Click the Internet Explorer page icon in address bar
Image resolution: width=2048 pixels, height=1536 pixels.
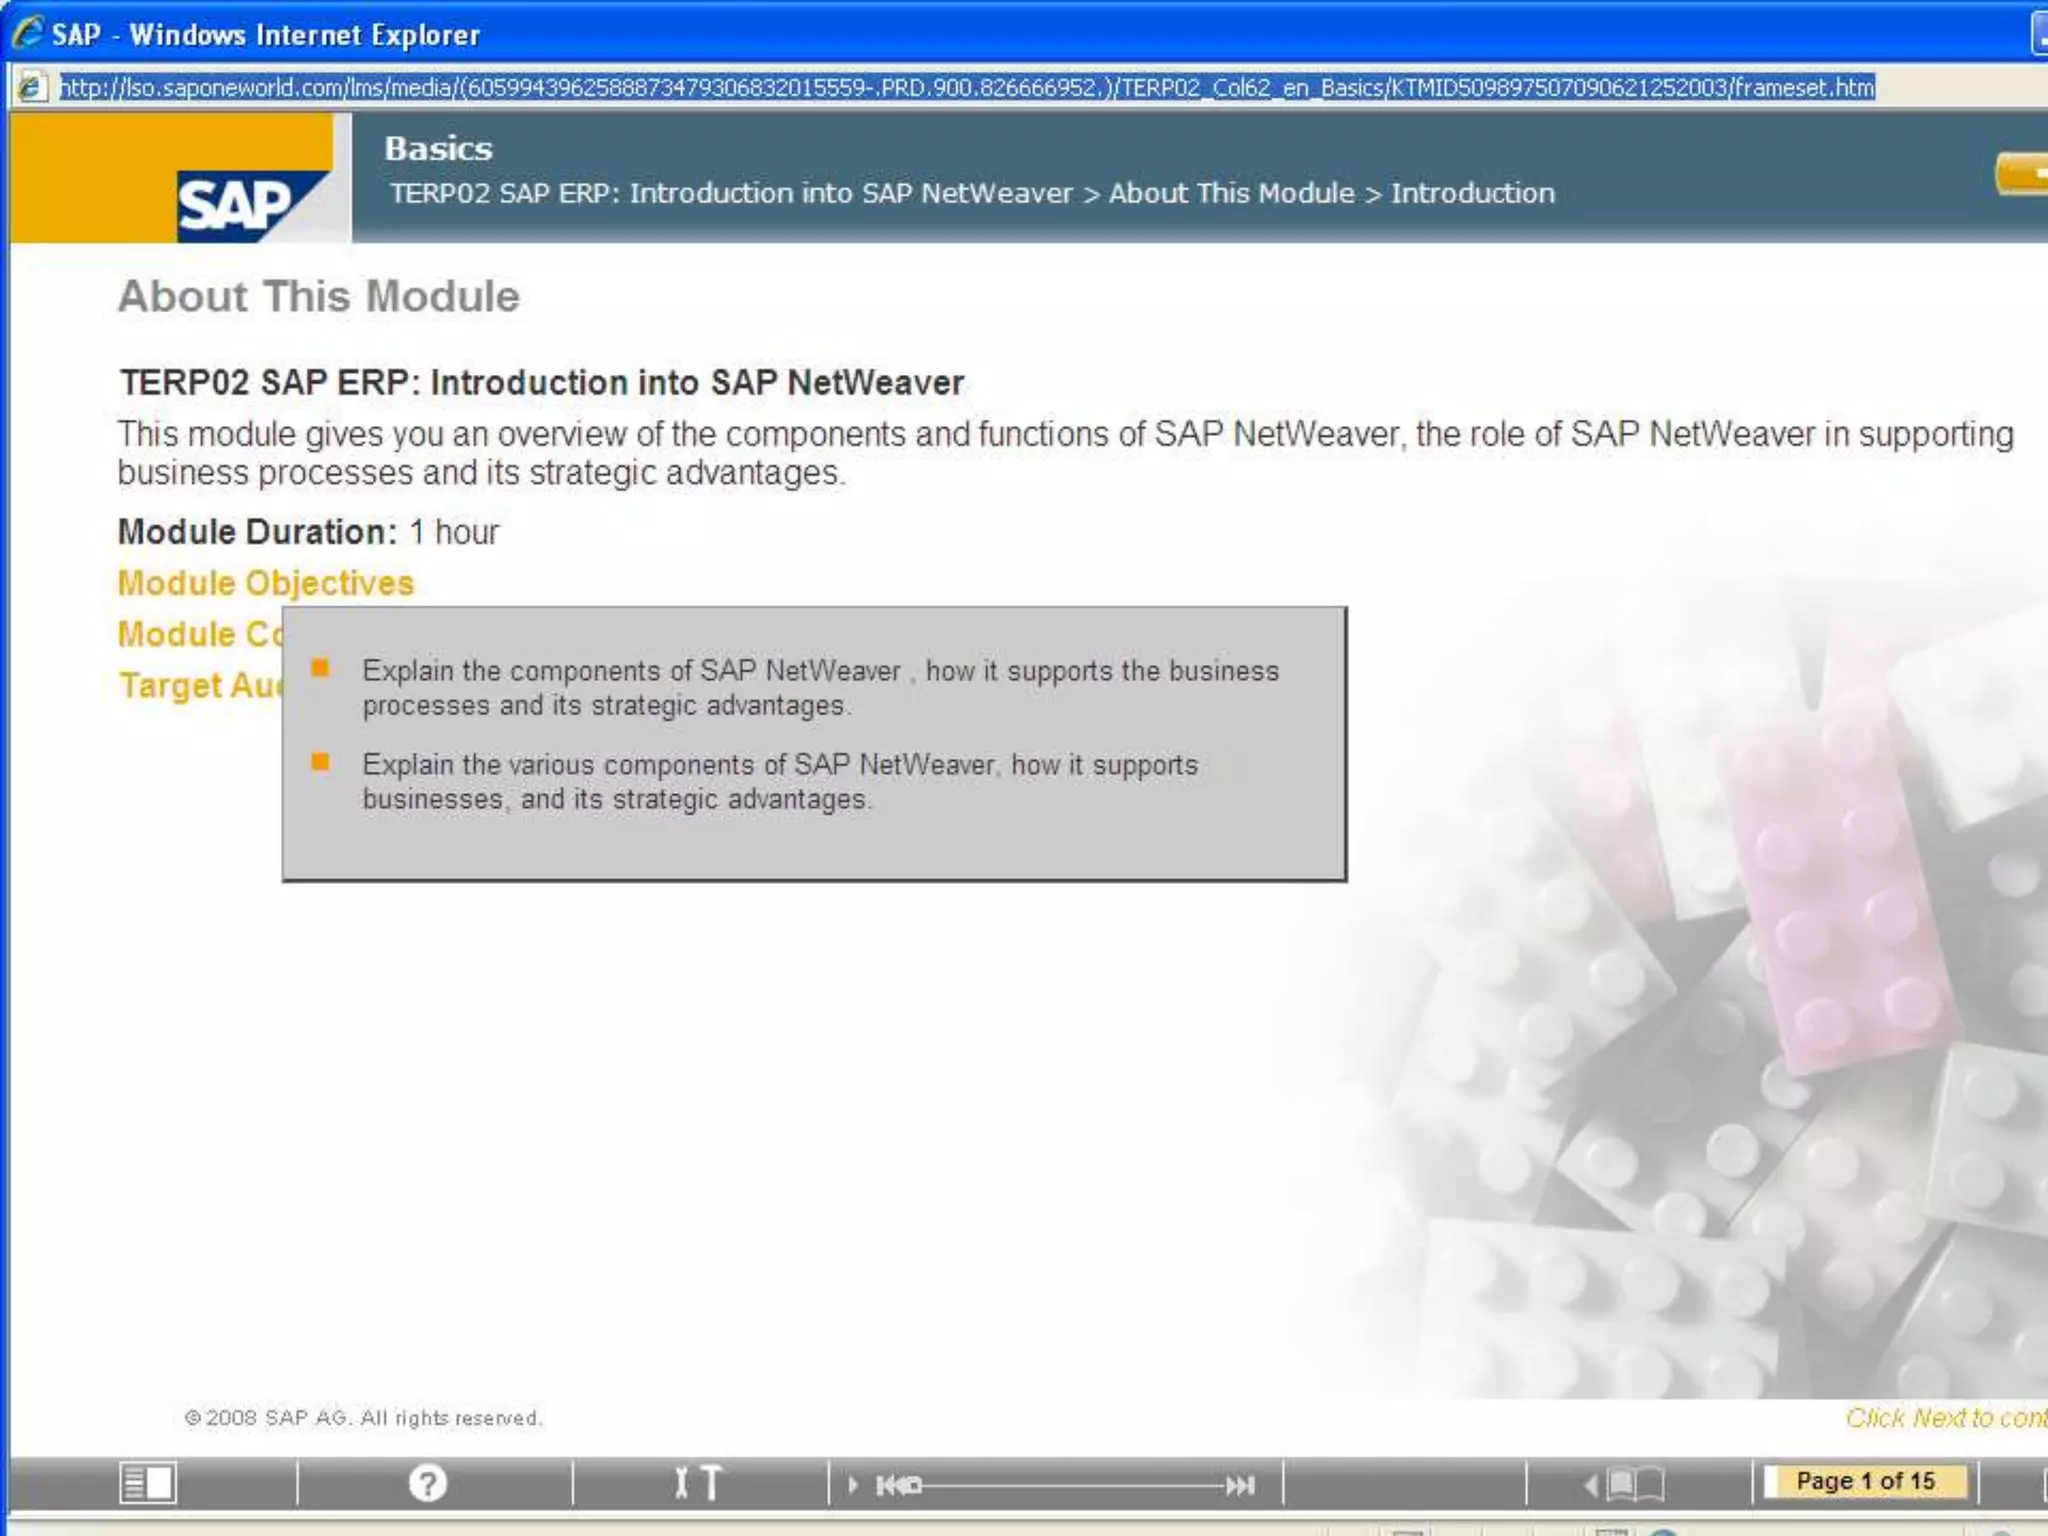click(x=31, y=88)
